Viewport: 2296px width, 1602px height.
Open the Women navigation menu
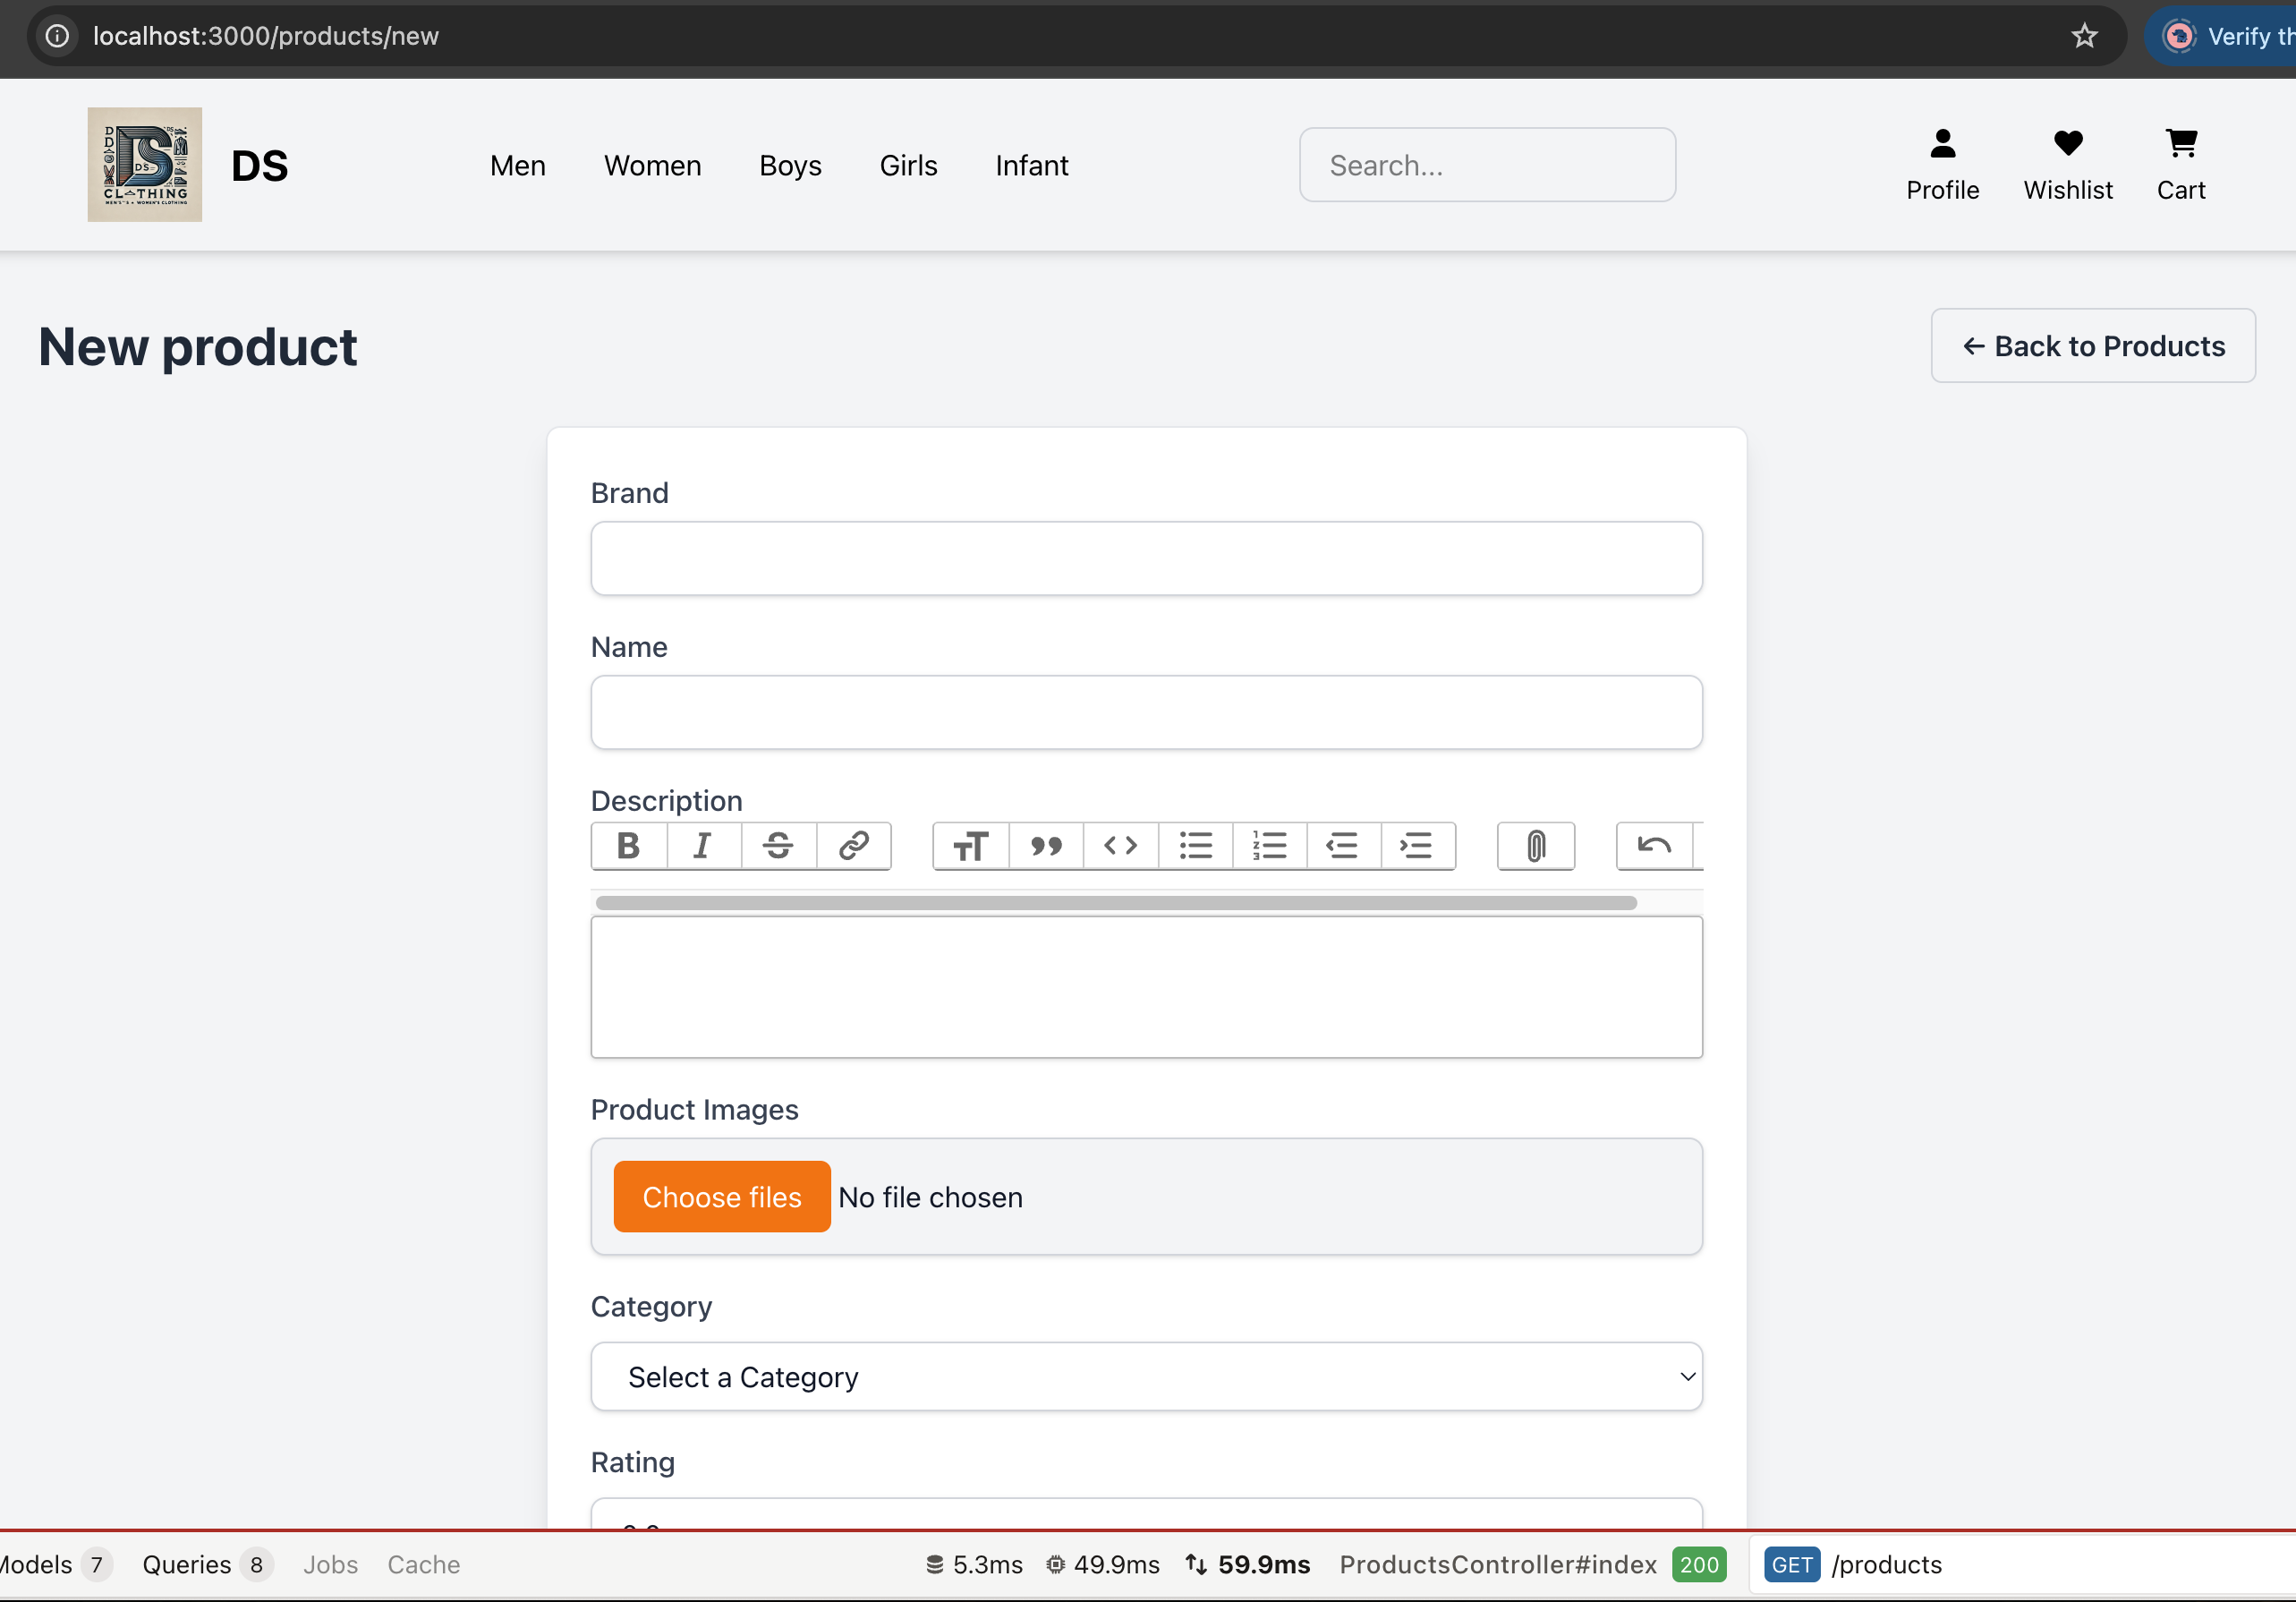pos(652,165)
